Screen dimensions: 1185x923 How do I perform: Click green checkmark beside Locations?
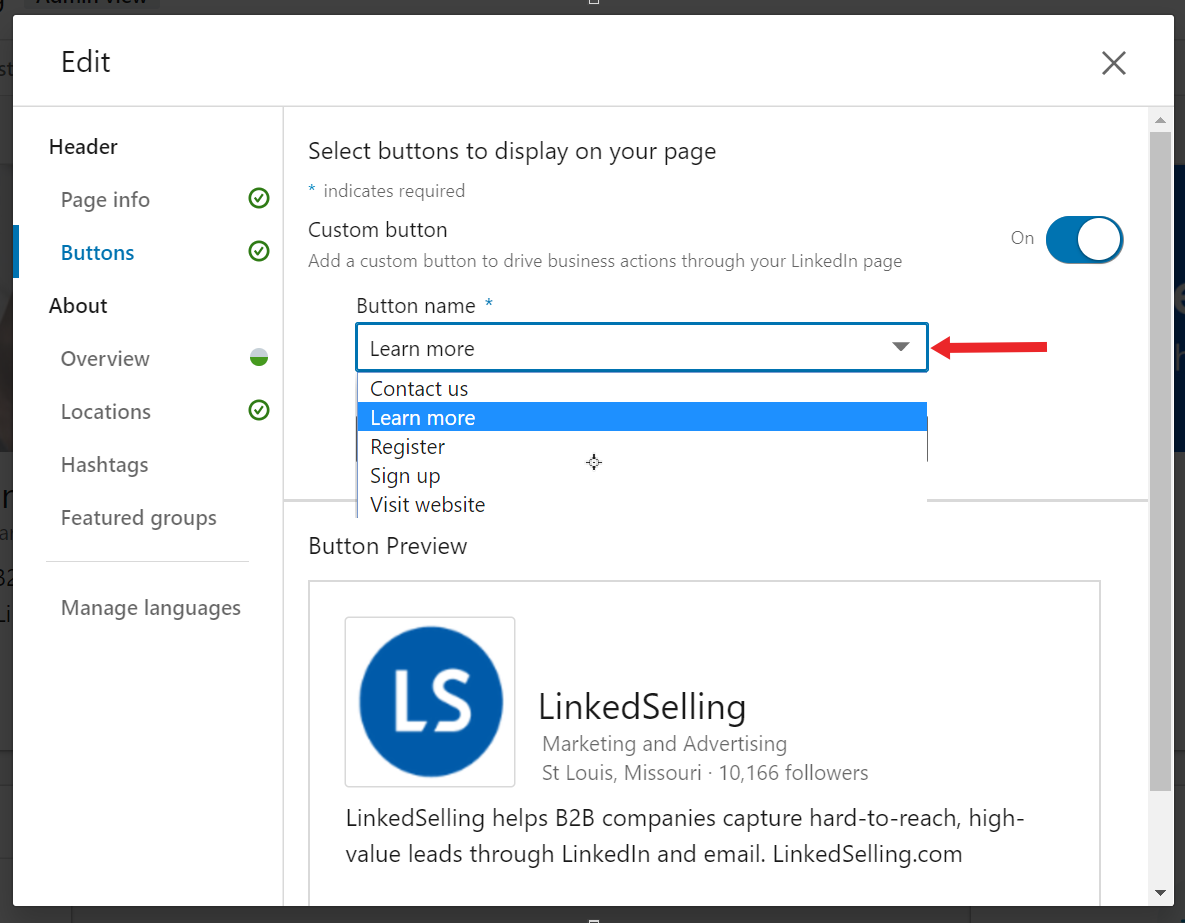(x=259, y=410)
